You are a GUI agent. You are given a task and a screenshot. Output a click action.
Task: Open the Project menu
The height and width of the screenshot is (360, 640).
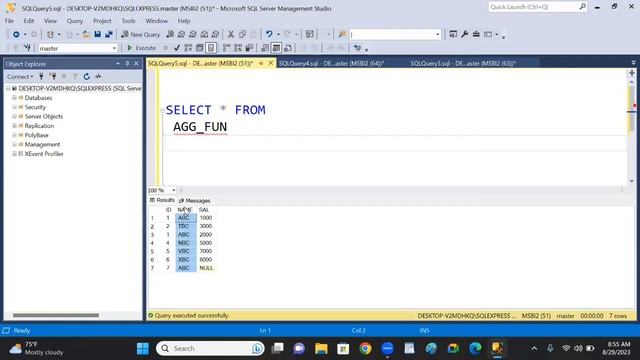pos(102,21)
